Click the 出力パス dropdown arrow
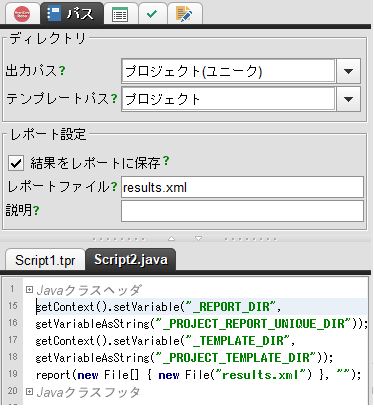 348,71
